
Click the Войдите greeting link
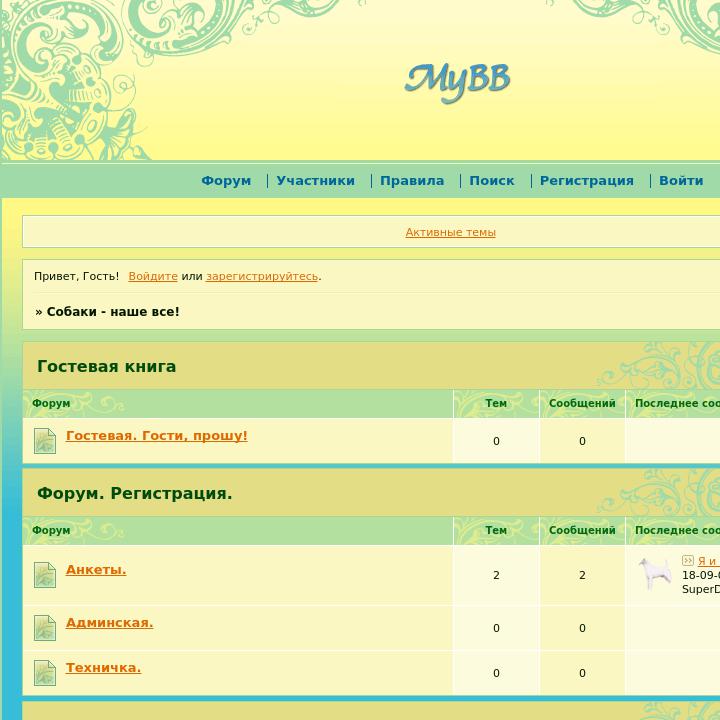153,276
